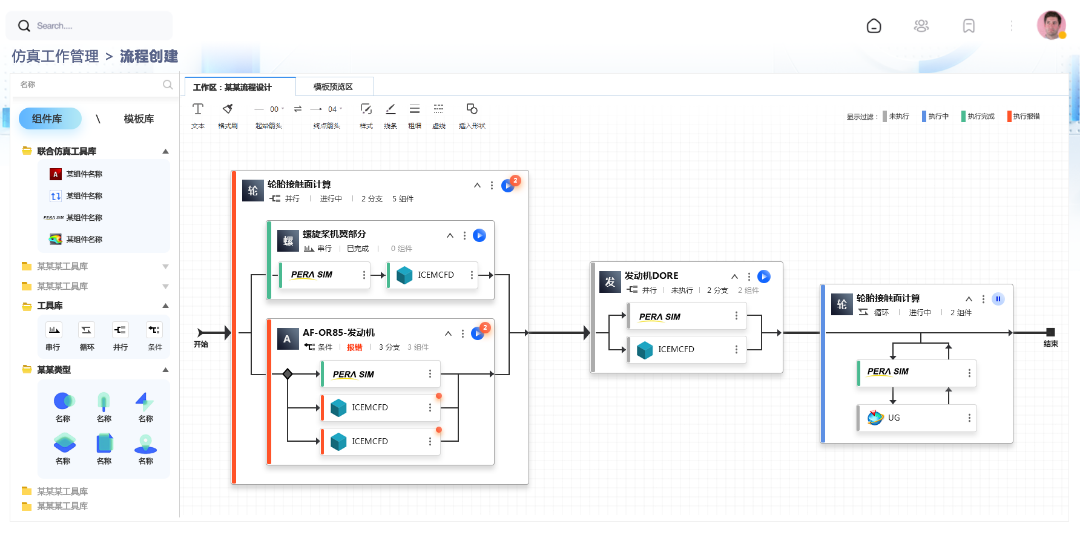This screenshot has width=1080, height=536.
Task: Switch to the 模板库 tab
Action: (138, 119)
